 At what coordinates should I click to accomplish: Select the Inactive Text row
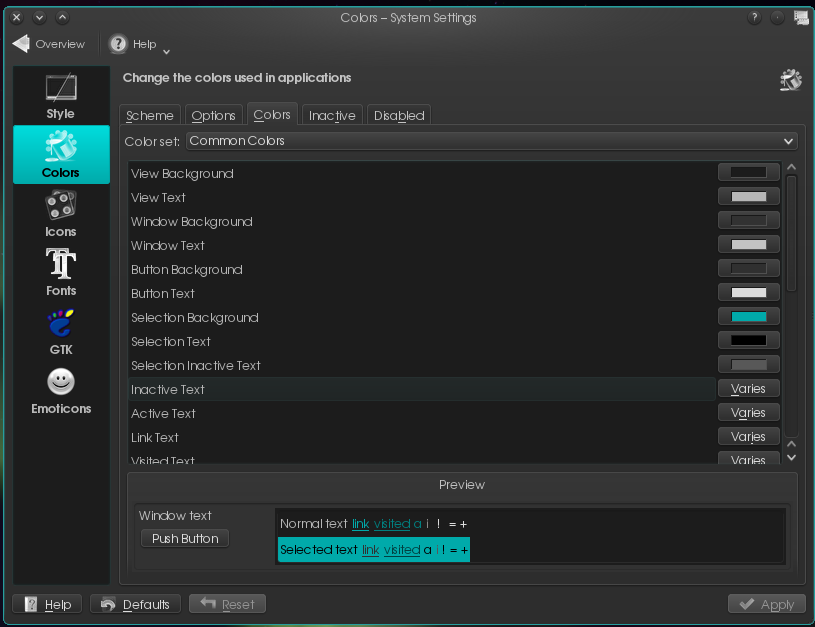422,389
